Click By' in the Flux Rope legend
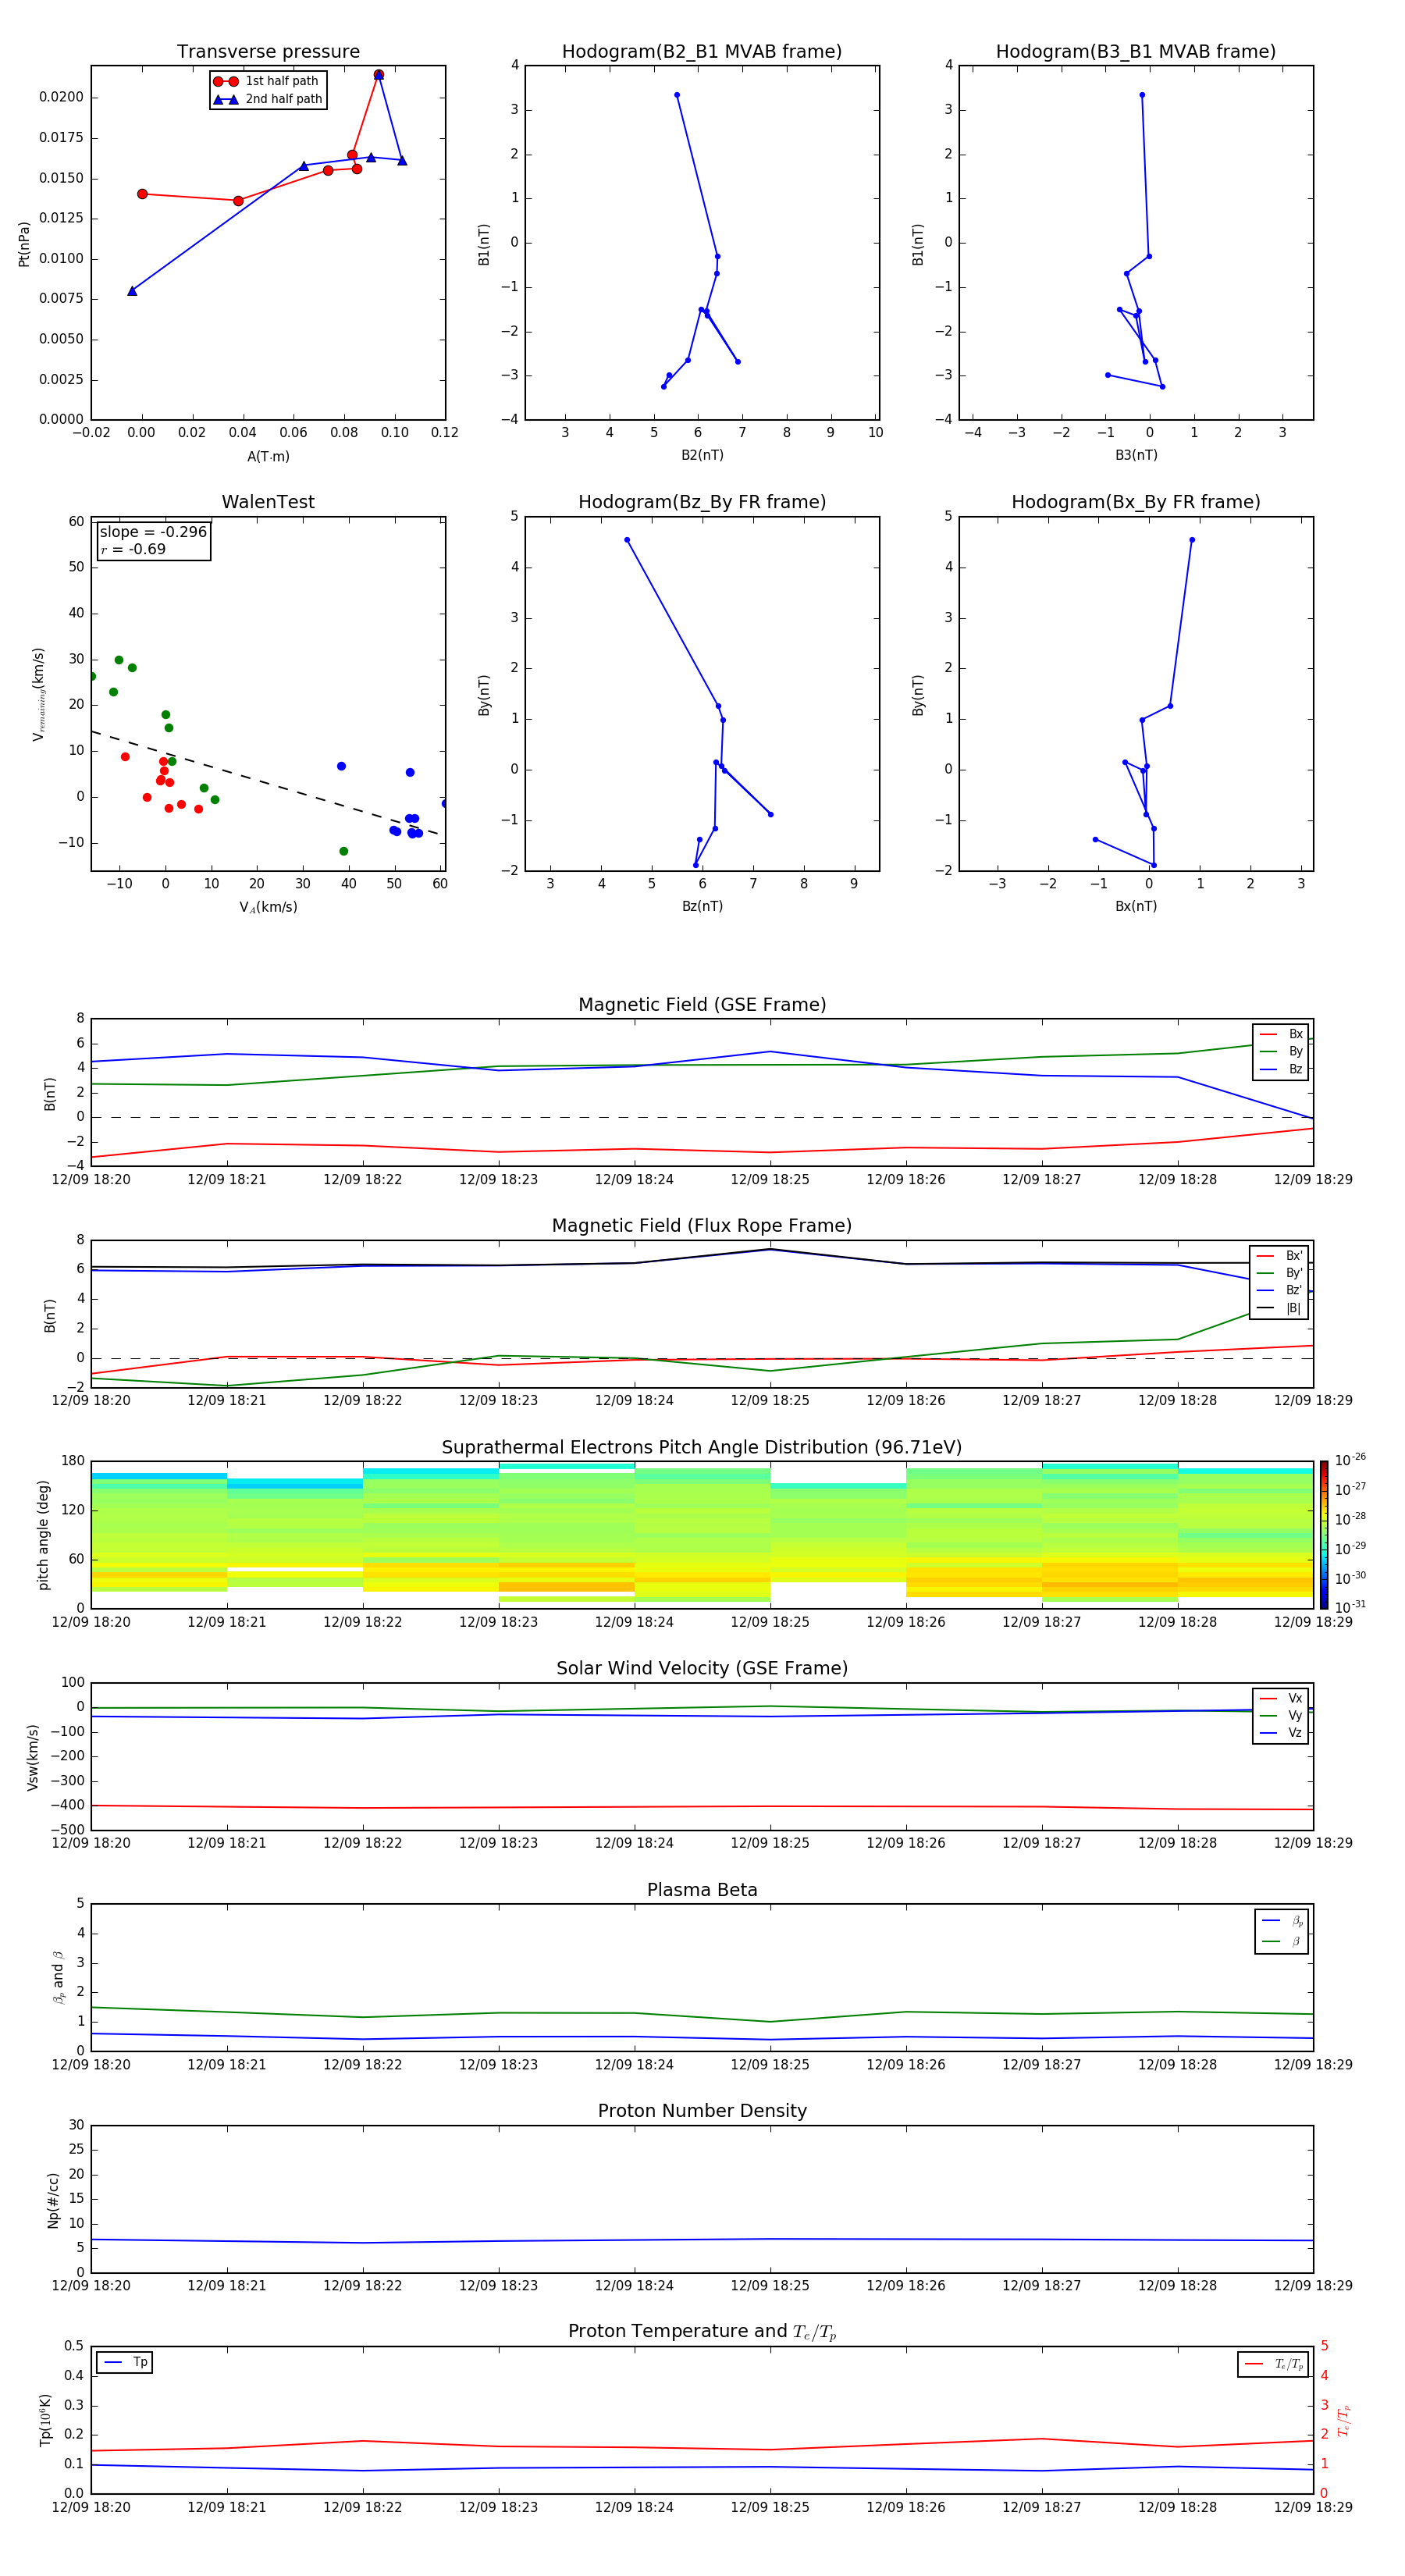 1294,1273
